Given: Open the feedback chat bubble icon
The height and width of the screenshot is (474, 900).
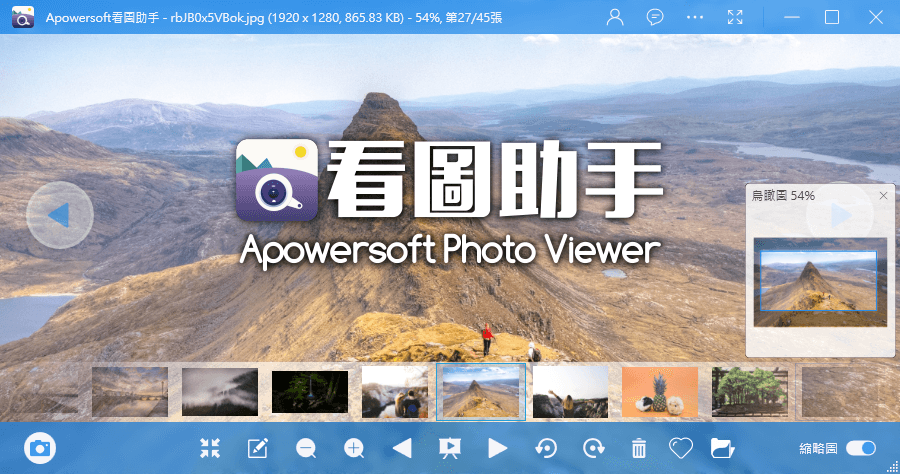Looking at the screenshot, I should tap(655, 17).
